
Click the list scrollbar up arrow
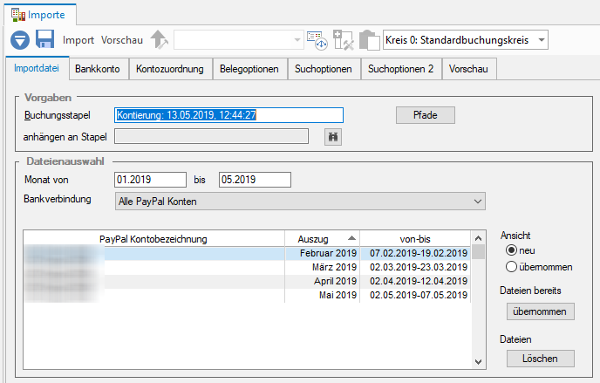coord(478,238)
